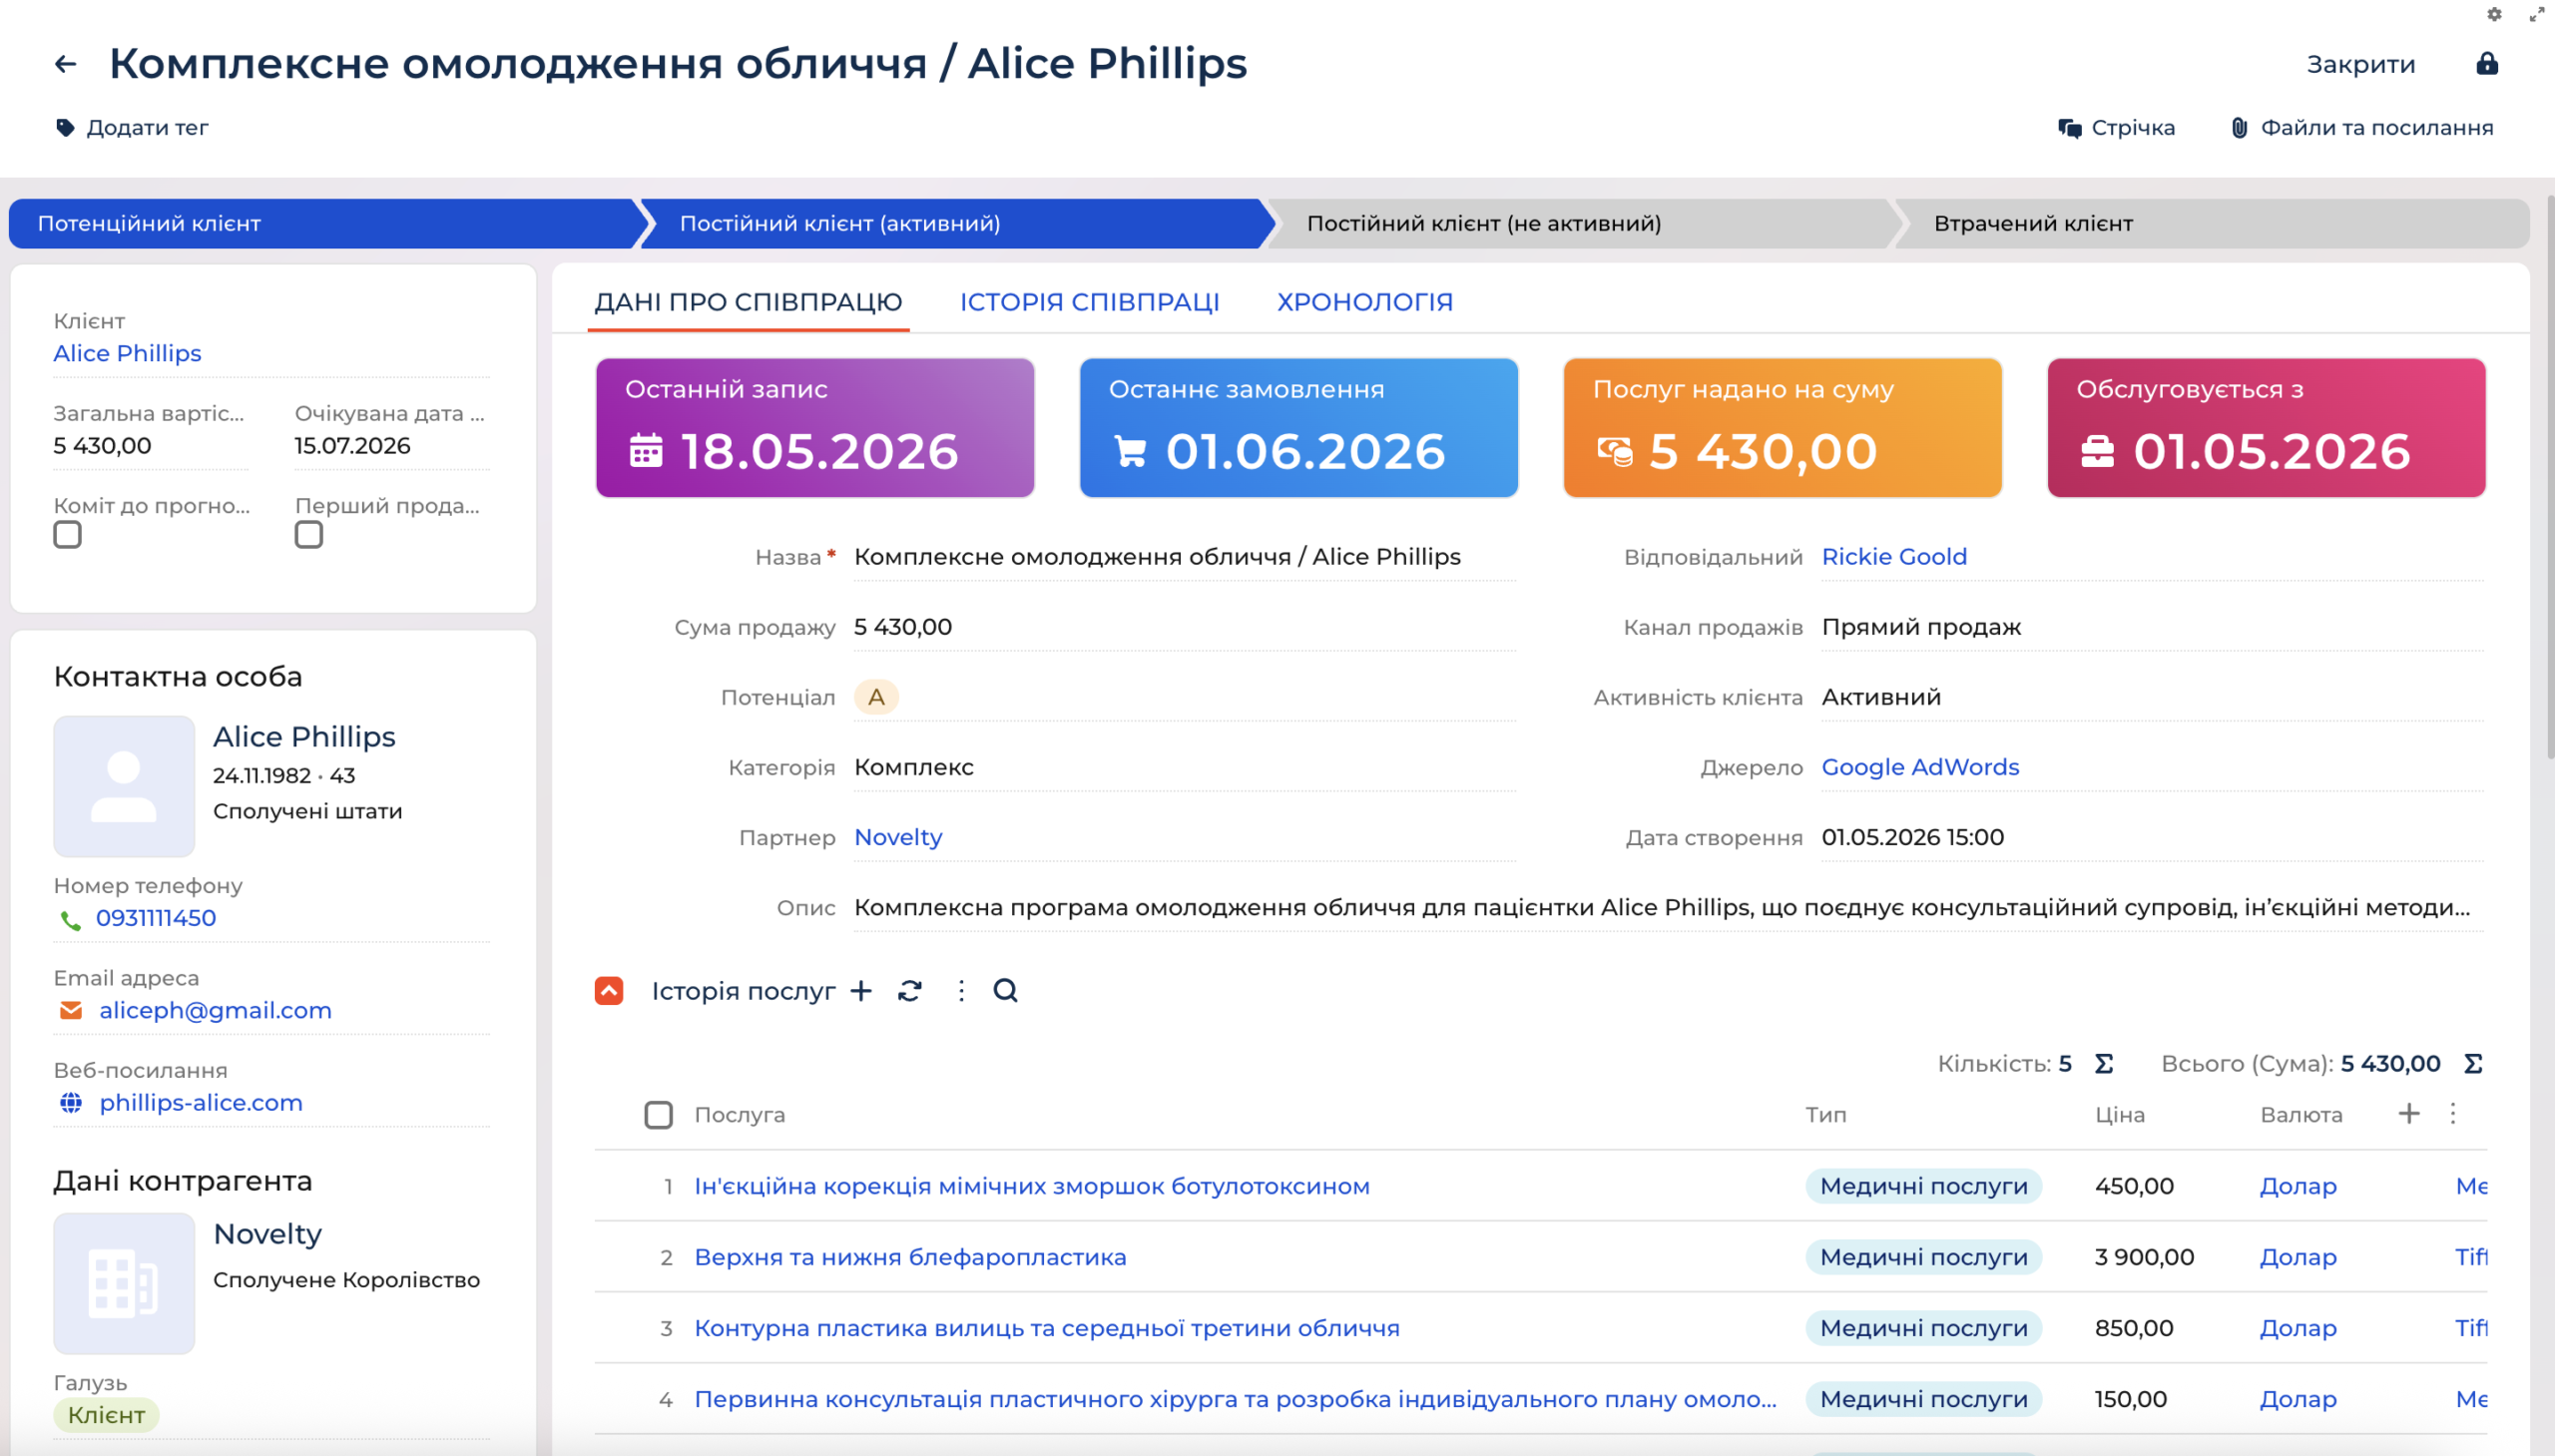Viewport: 2555px width, 1456px height.
Task: Click Очікувана дата field 15.07.2026
Action: pos(392,446)
